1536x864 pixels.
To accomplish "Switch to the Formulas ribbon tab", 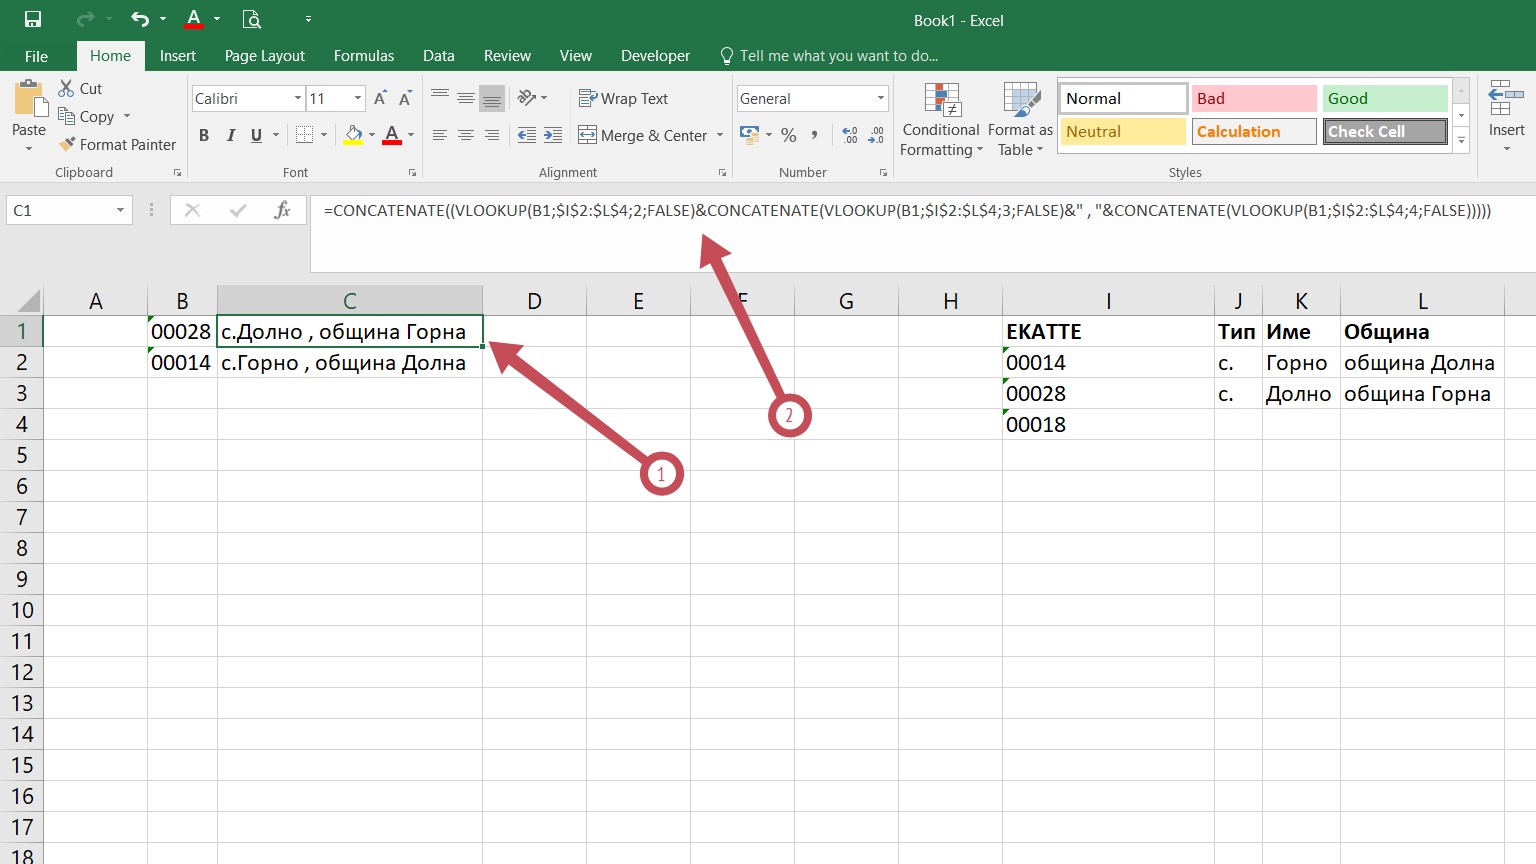I will coord(363,56).
